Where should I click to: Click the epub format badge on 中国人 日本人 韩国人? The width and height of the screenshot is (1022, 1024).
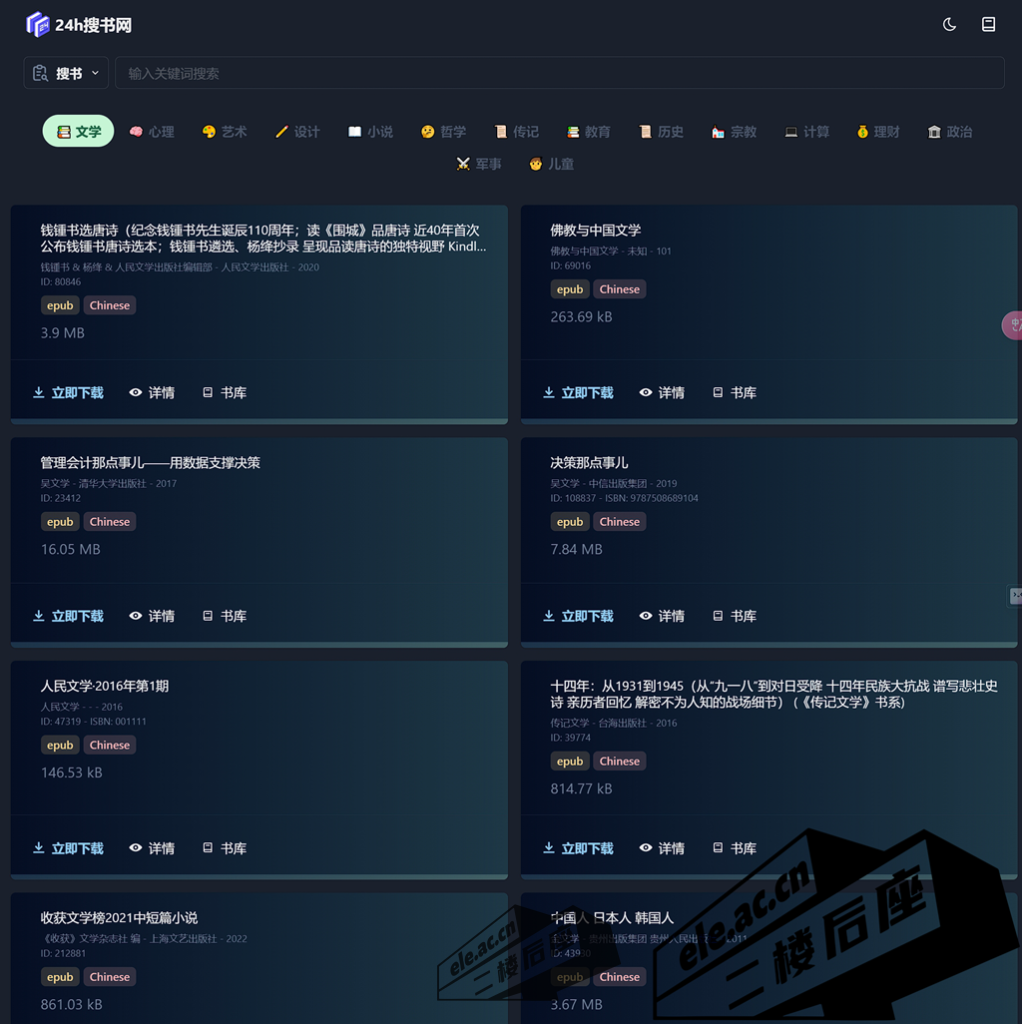(x=569, y=977)
